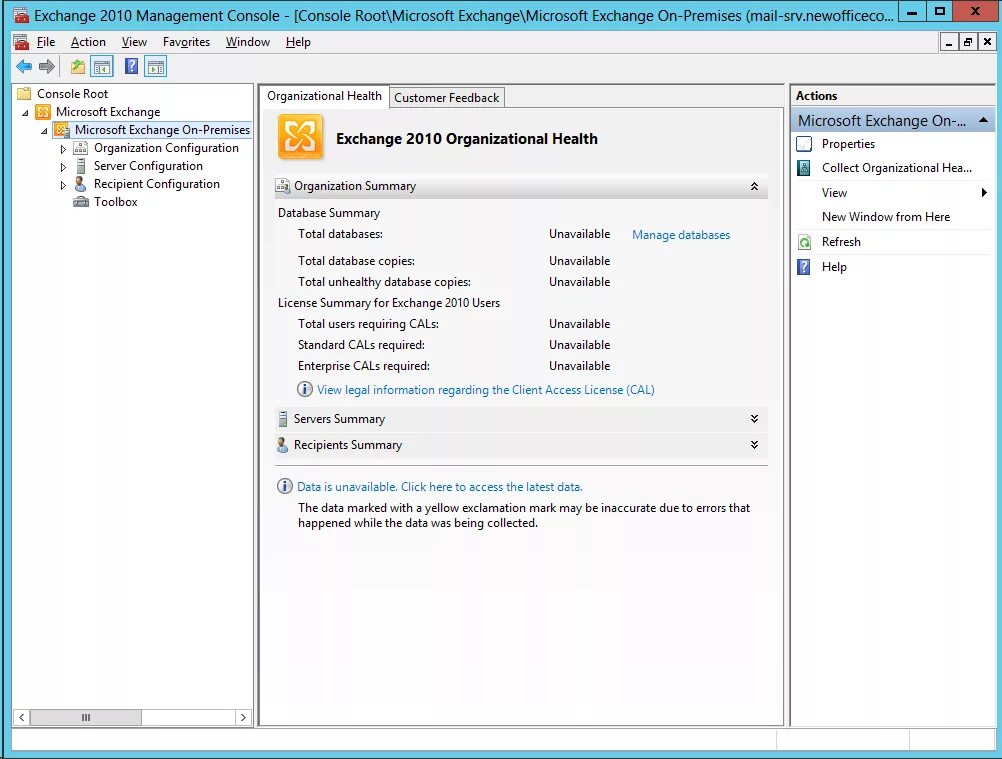Click the Recipients Summary person icon

click(282, 445)
